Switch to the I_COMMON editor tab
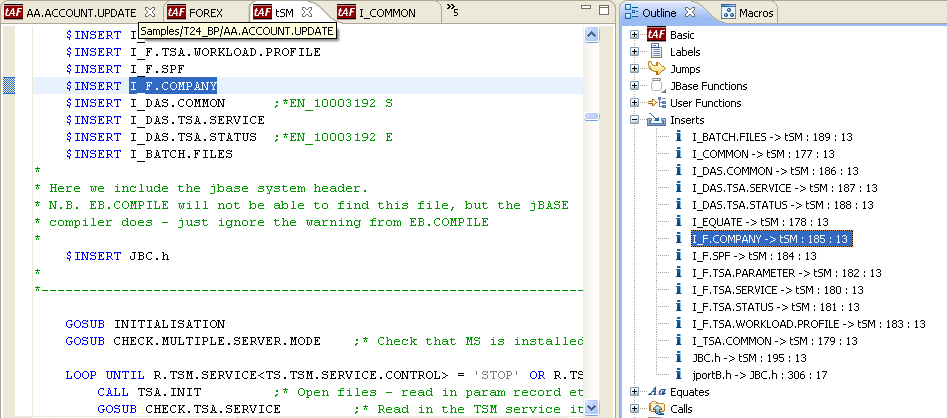 click(379, 12)
